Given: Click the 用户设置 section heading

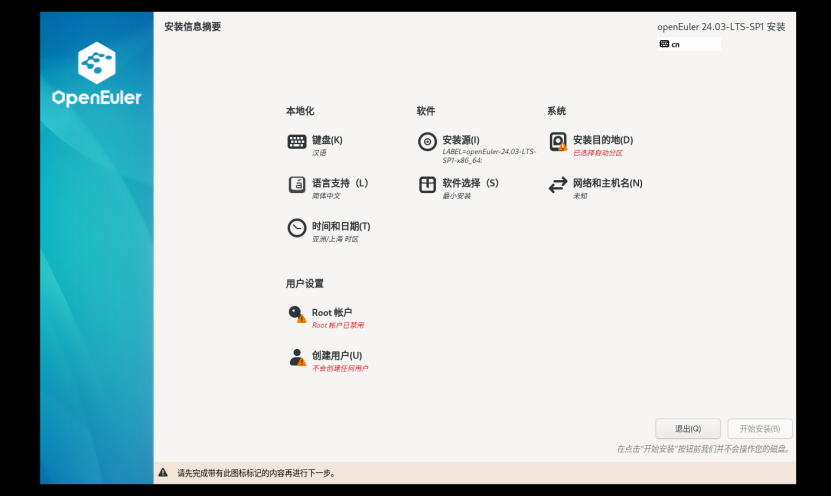Looking at the screenshot, I should point(305,284).
